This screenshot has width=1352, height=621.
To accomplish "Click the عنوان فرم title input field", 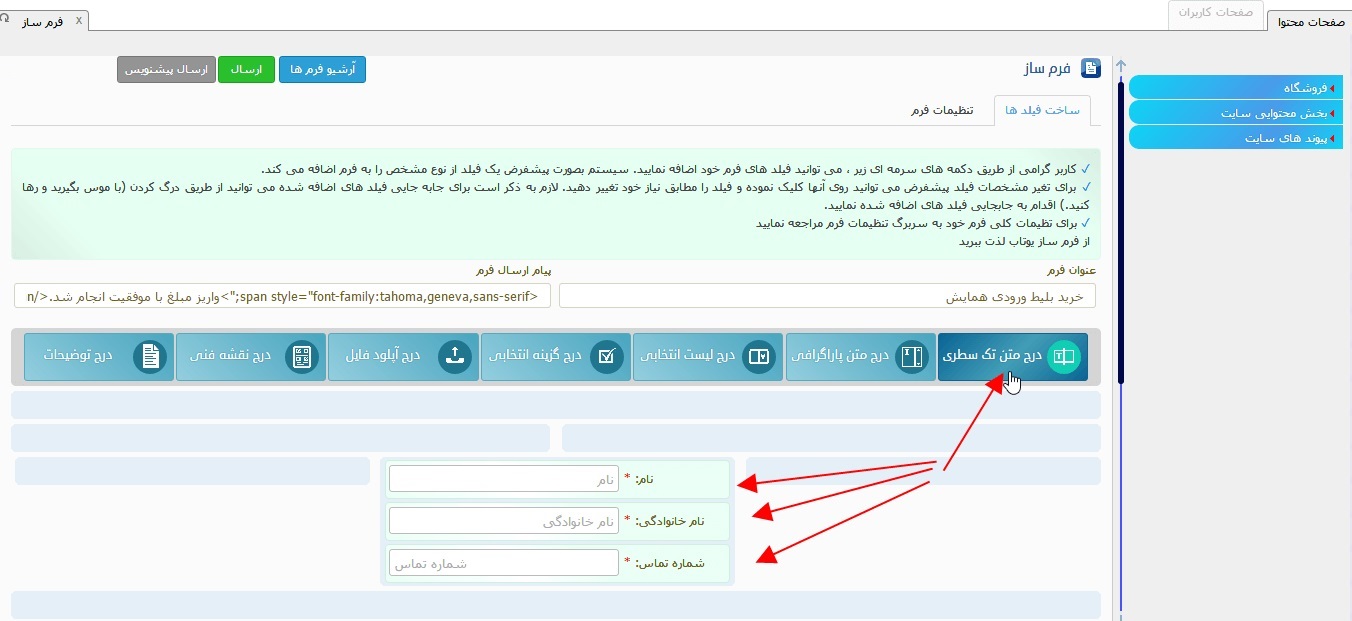I will point(827,297).
